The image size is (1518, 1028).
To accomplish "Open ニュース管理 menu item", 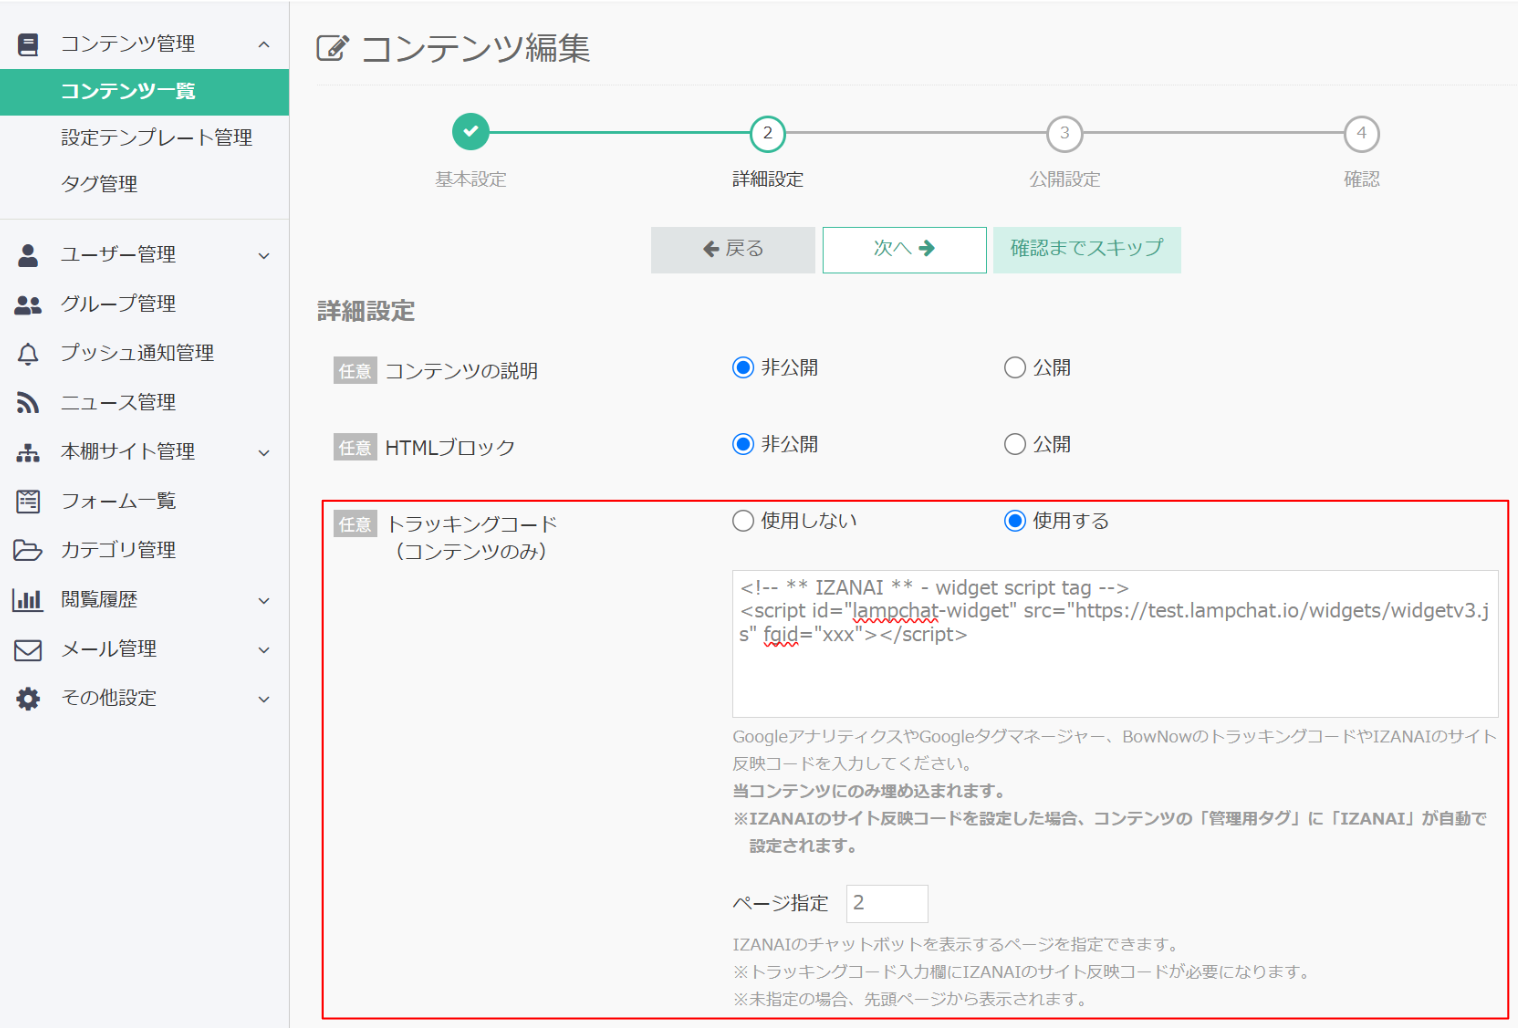I will pos(118,403).
